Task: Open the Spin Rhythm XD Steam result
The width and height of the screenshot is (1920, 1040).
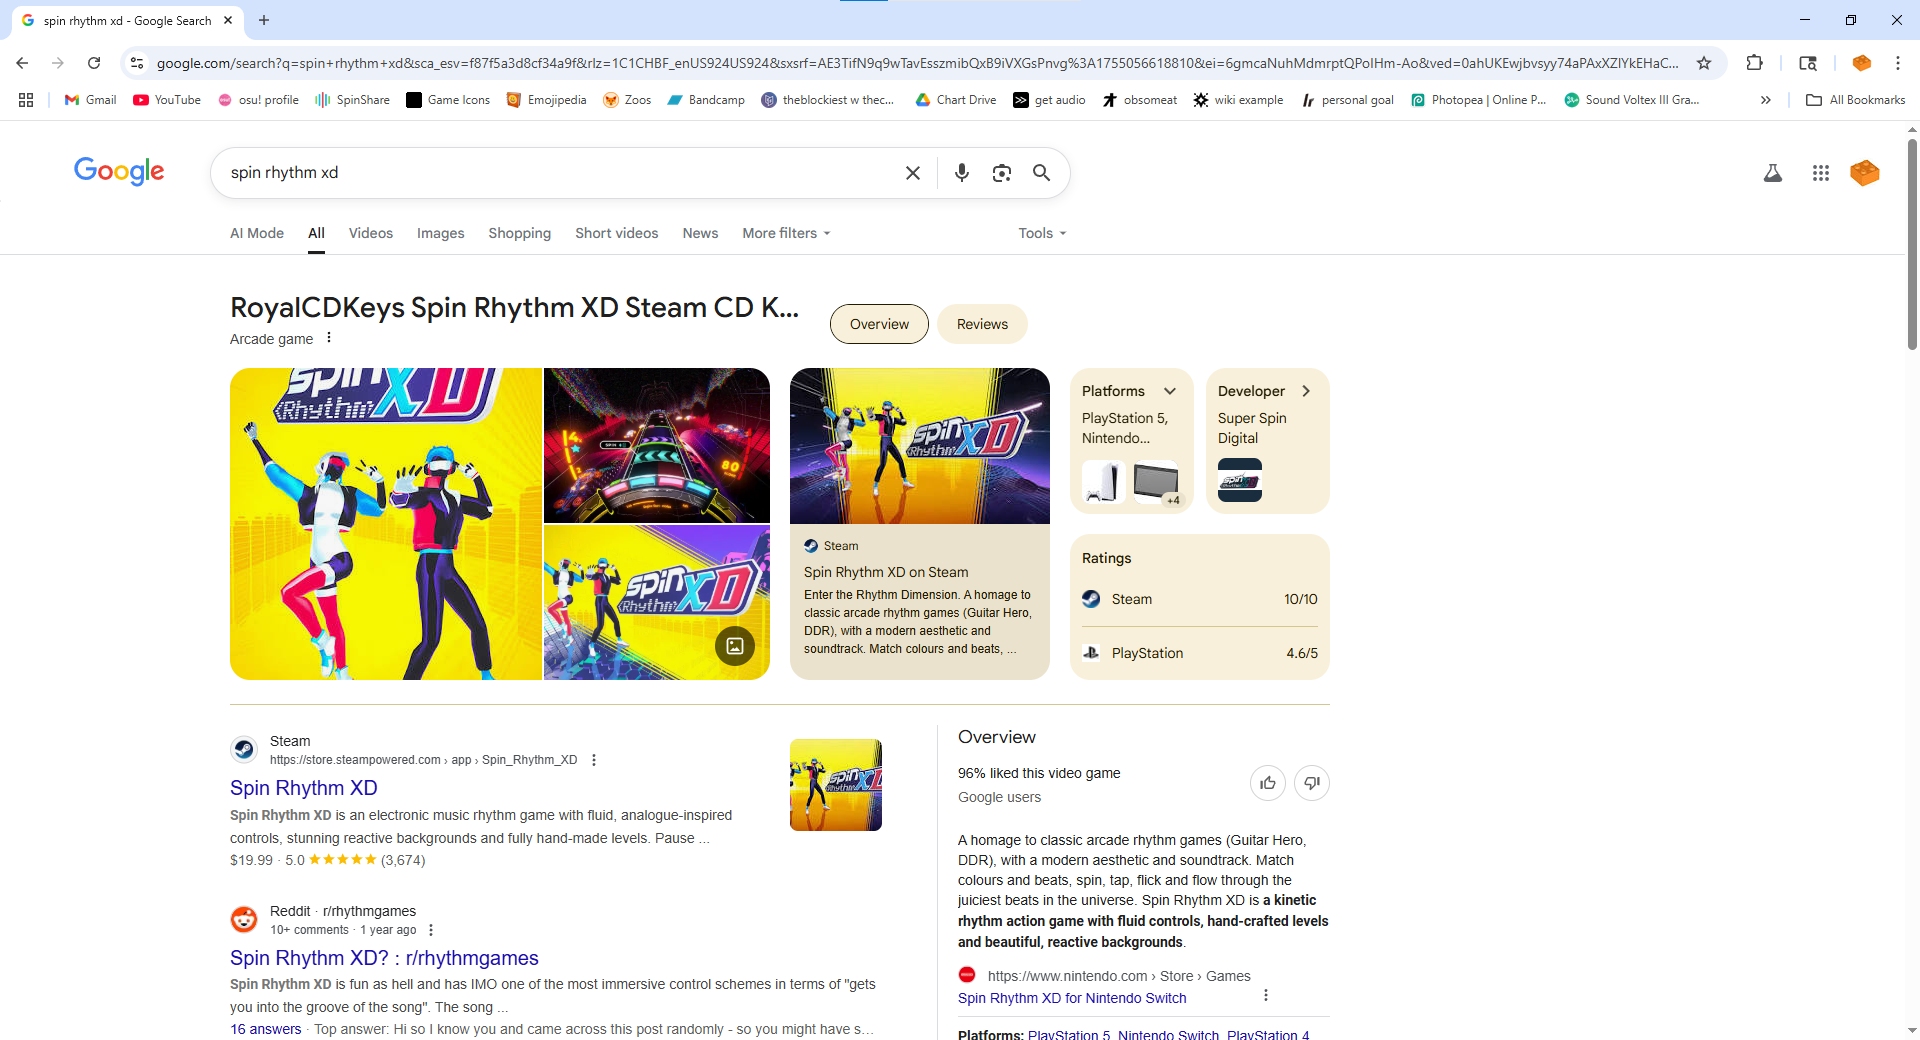Action: pyautogui.click(x=304, y=788)
